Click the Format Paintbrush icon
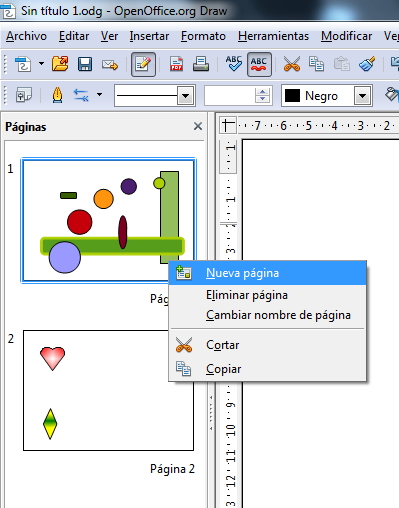The image size is (399, 508). click(367, 64)
